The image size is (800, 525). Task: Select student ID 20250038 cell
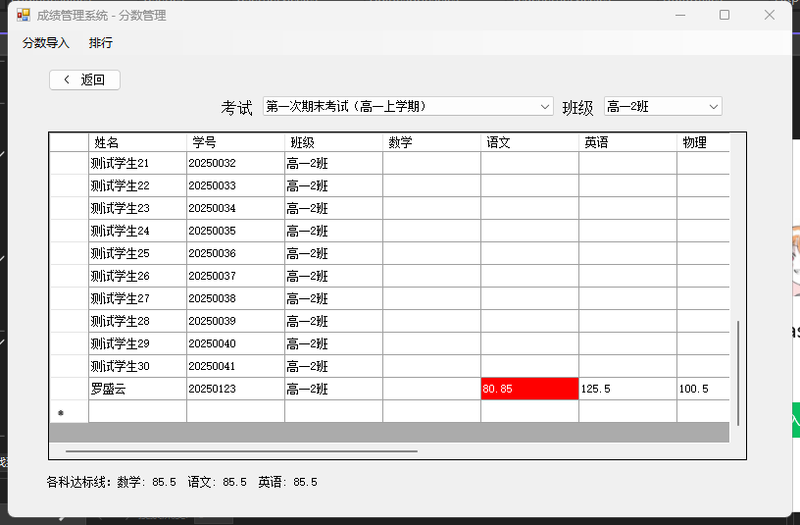[236, 298]
